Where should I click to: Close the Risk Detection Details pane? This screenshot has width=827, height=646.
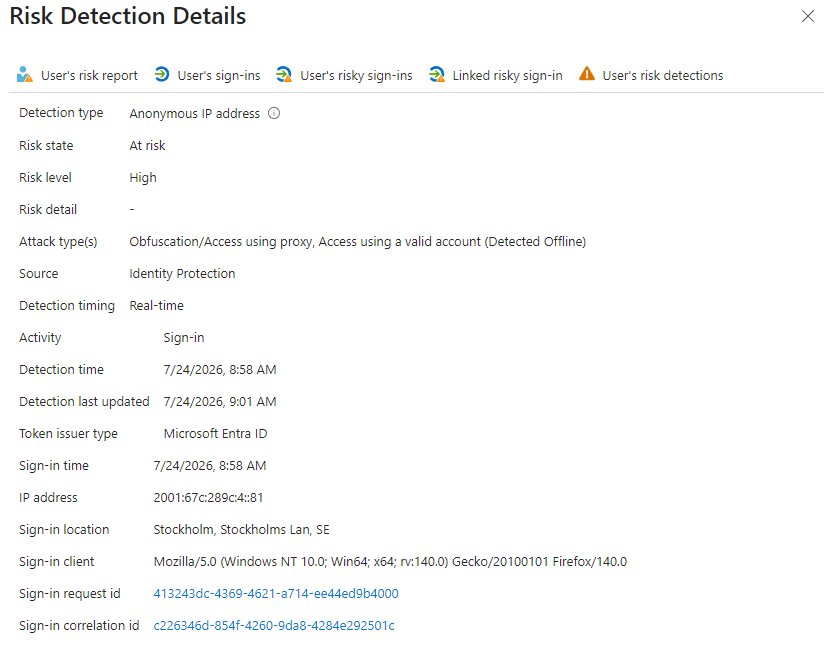coord(807,16)
